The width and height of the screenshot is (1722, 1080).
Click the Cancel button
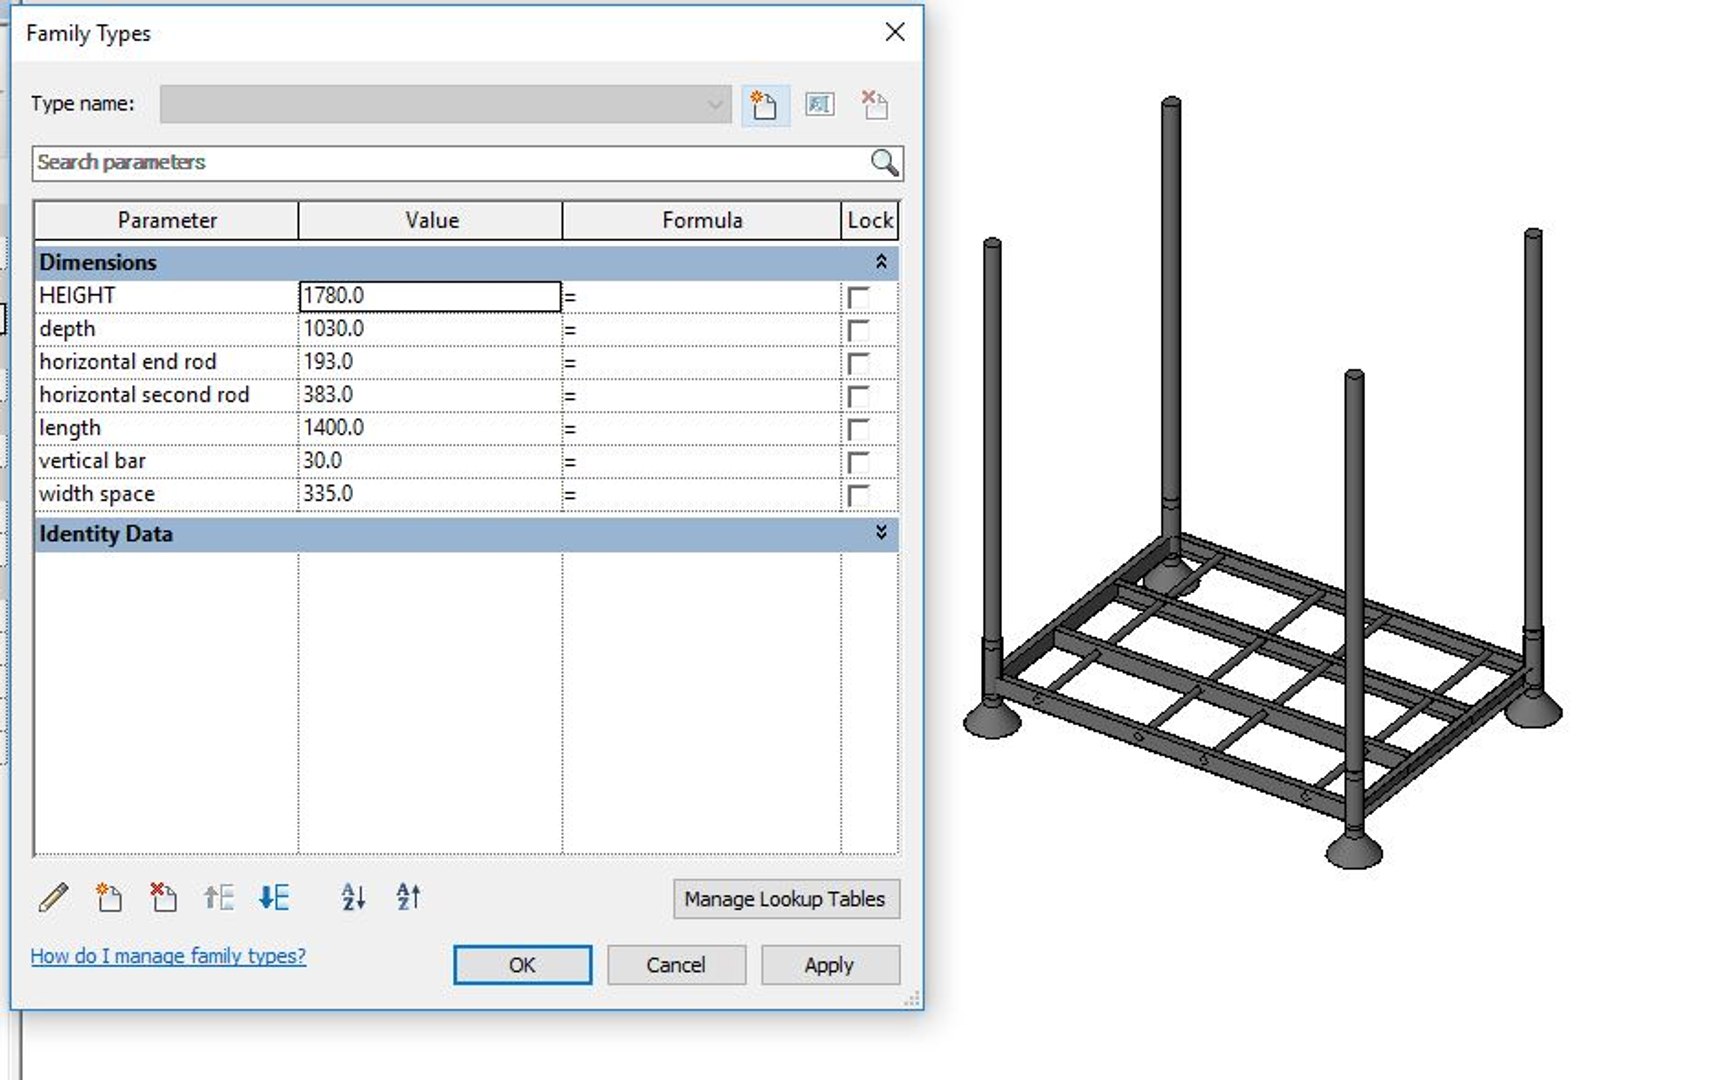click(676, 965)
